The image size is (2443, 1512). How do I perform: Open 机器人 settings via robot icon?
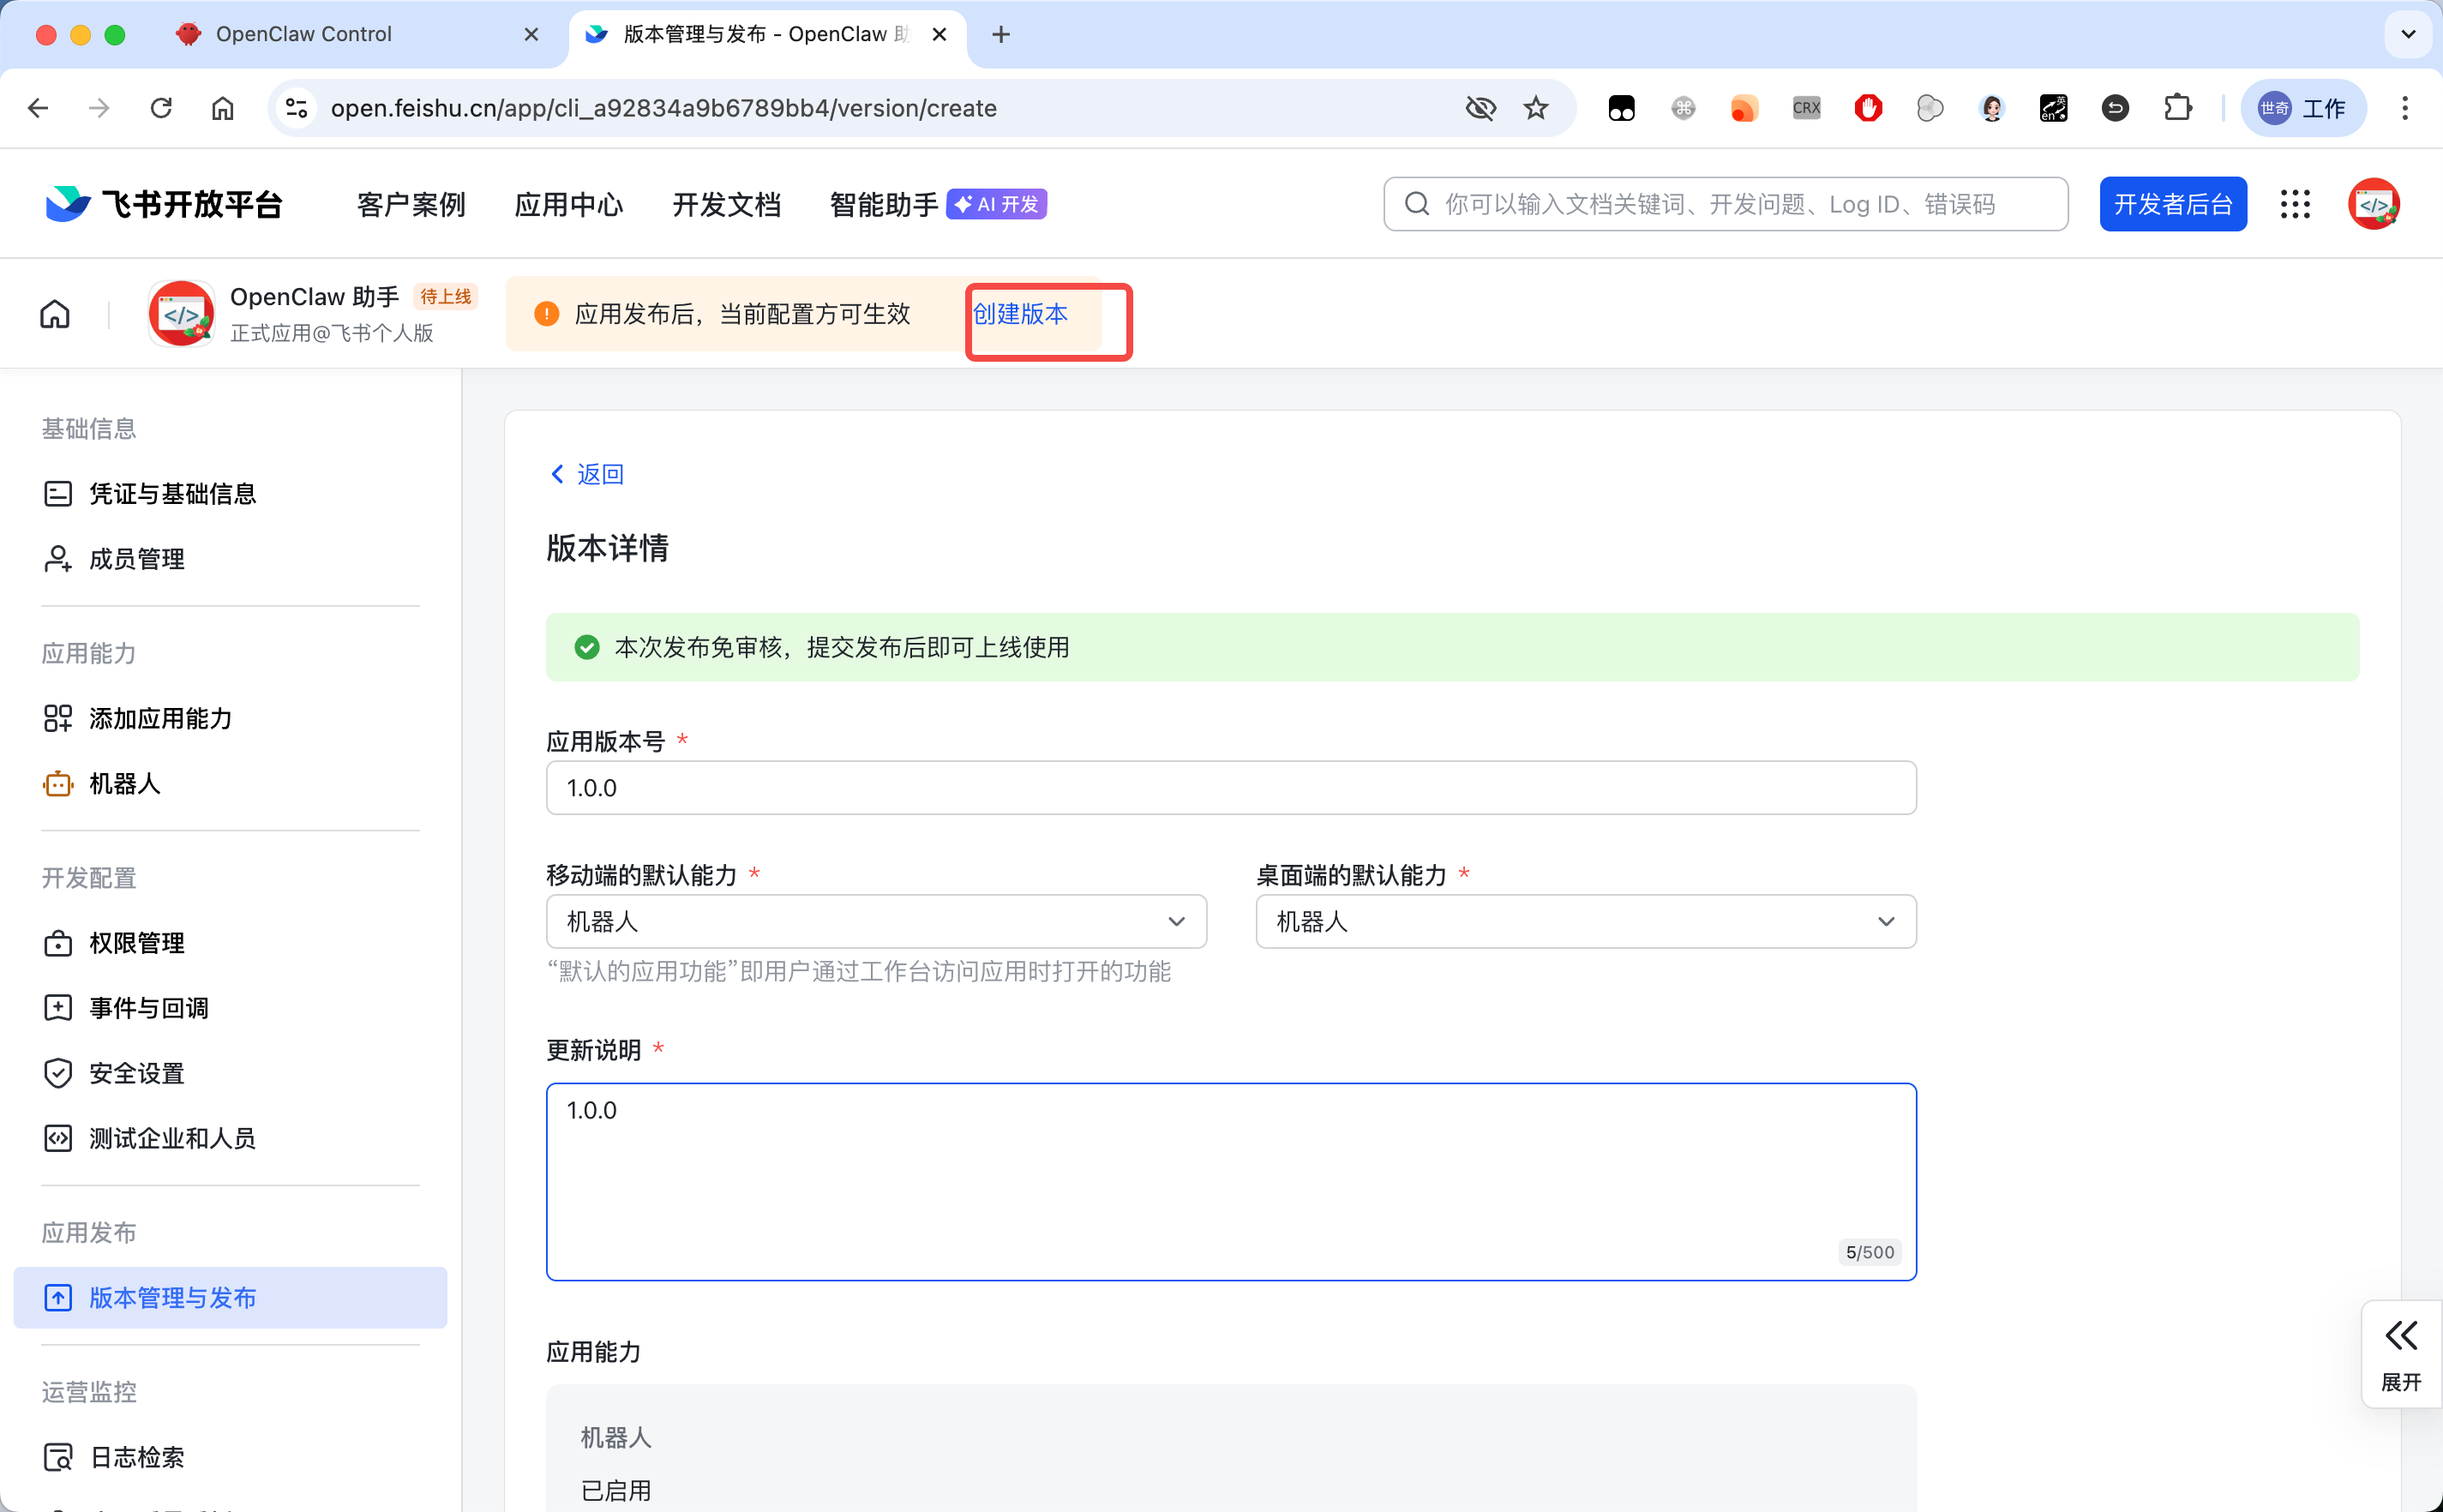point(58,784)
